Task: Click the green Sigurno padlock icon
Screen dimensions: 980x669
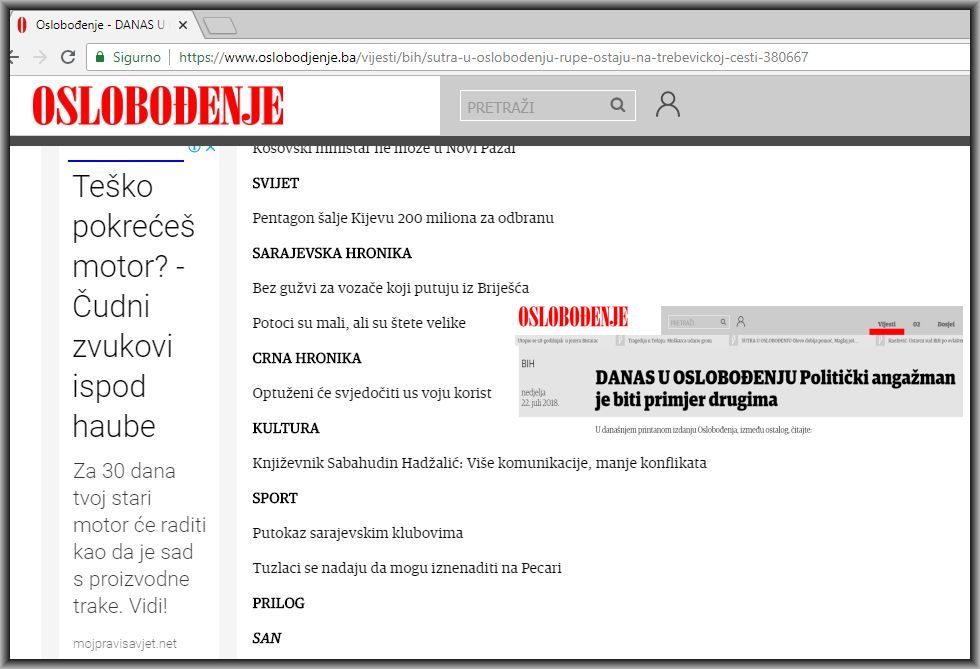Action: [x=100, y=58]
